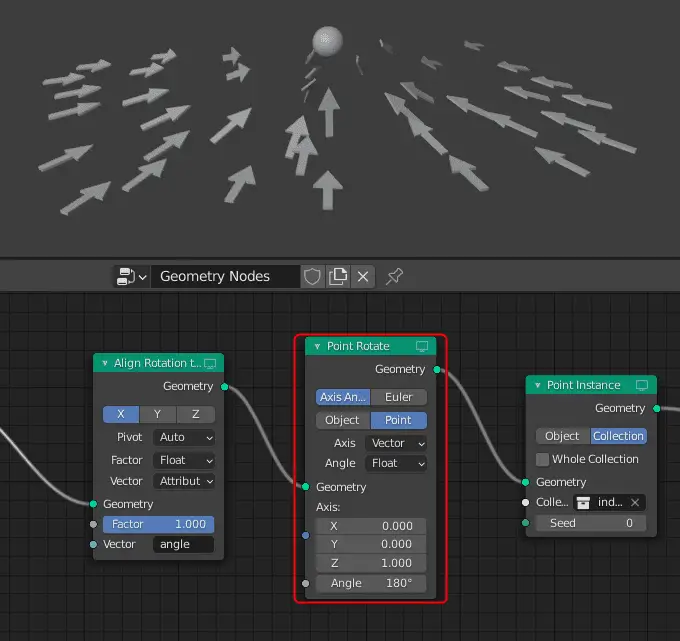Click the collection archive icon in Point Instance
This screenshot has width=680, height=641.
(583, 502)
